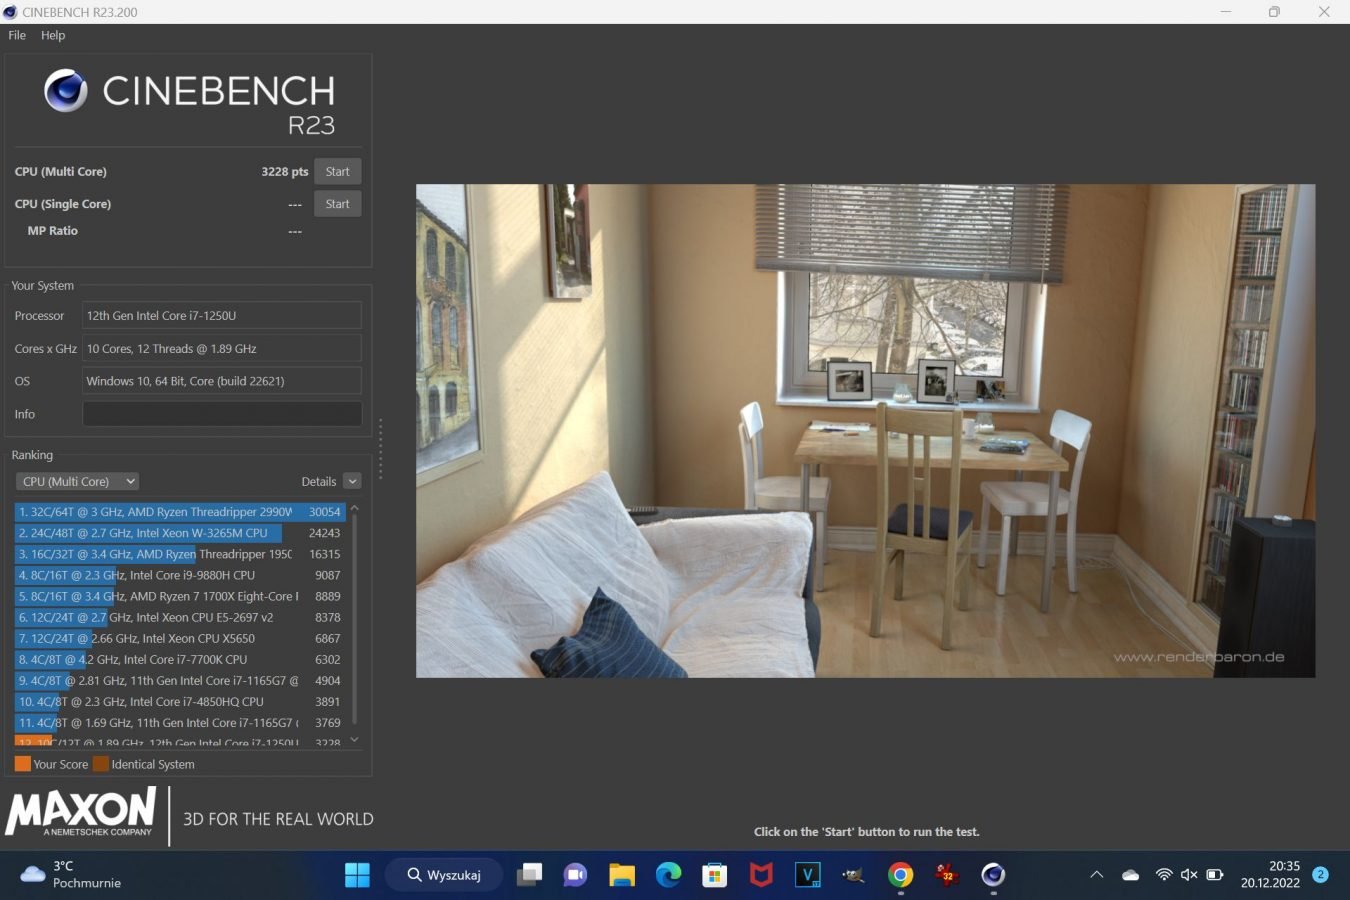1350x900 pixels.
Task: Click the battery tray icon
Action: tap(1215, 875)
